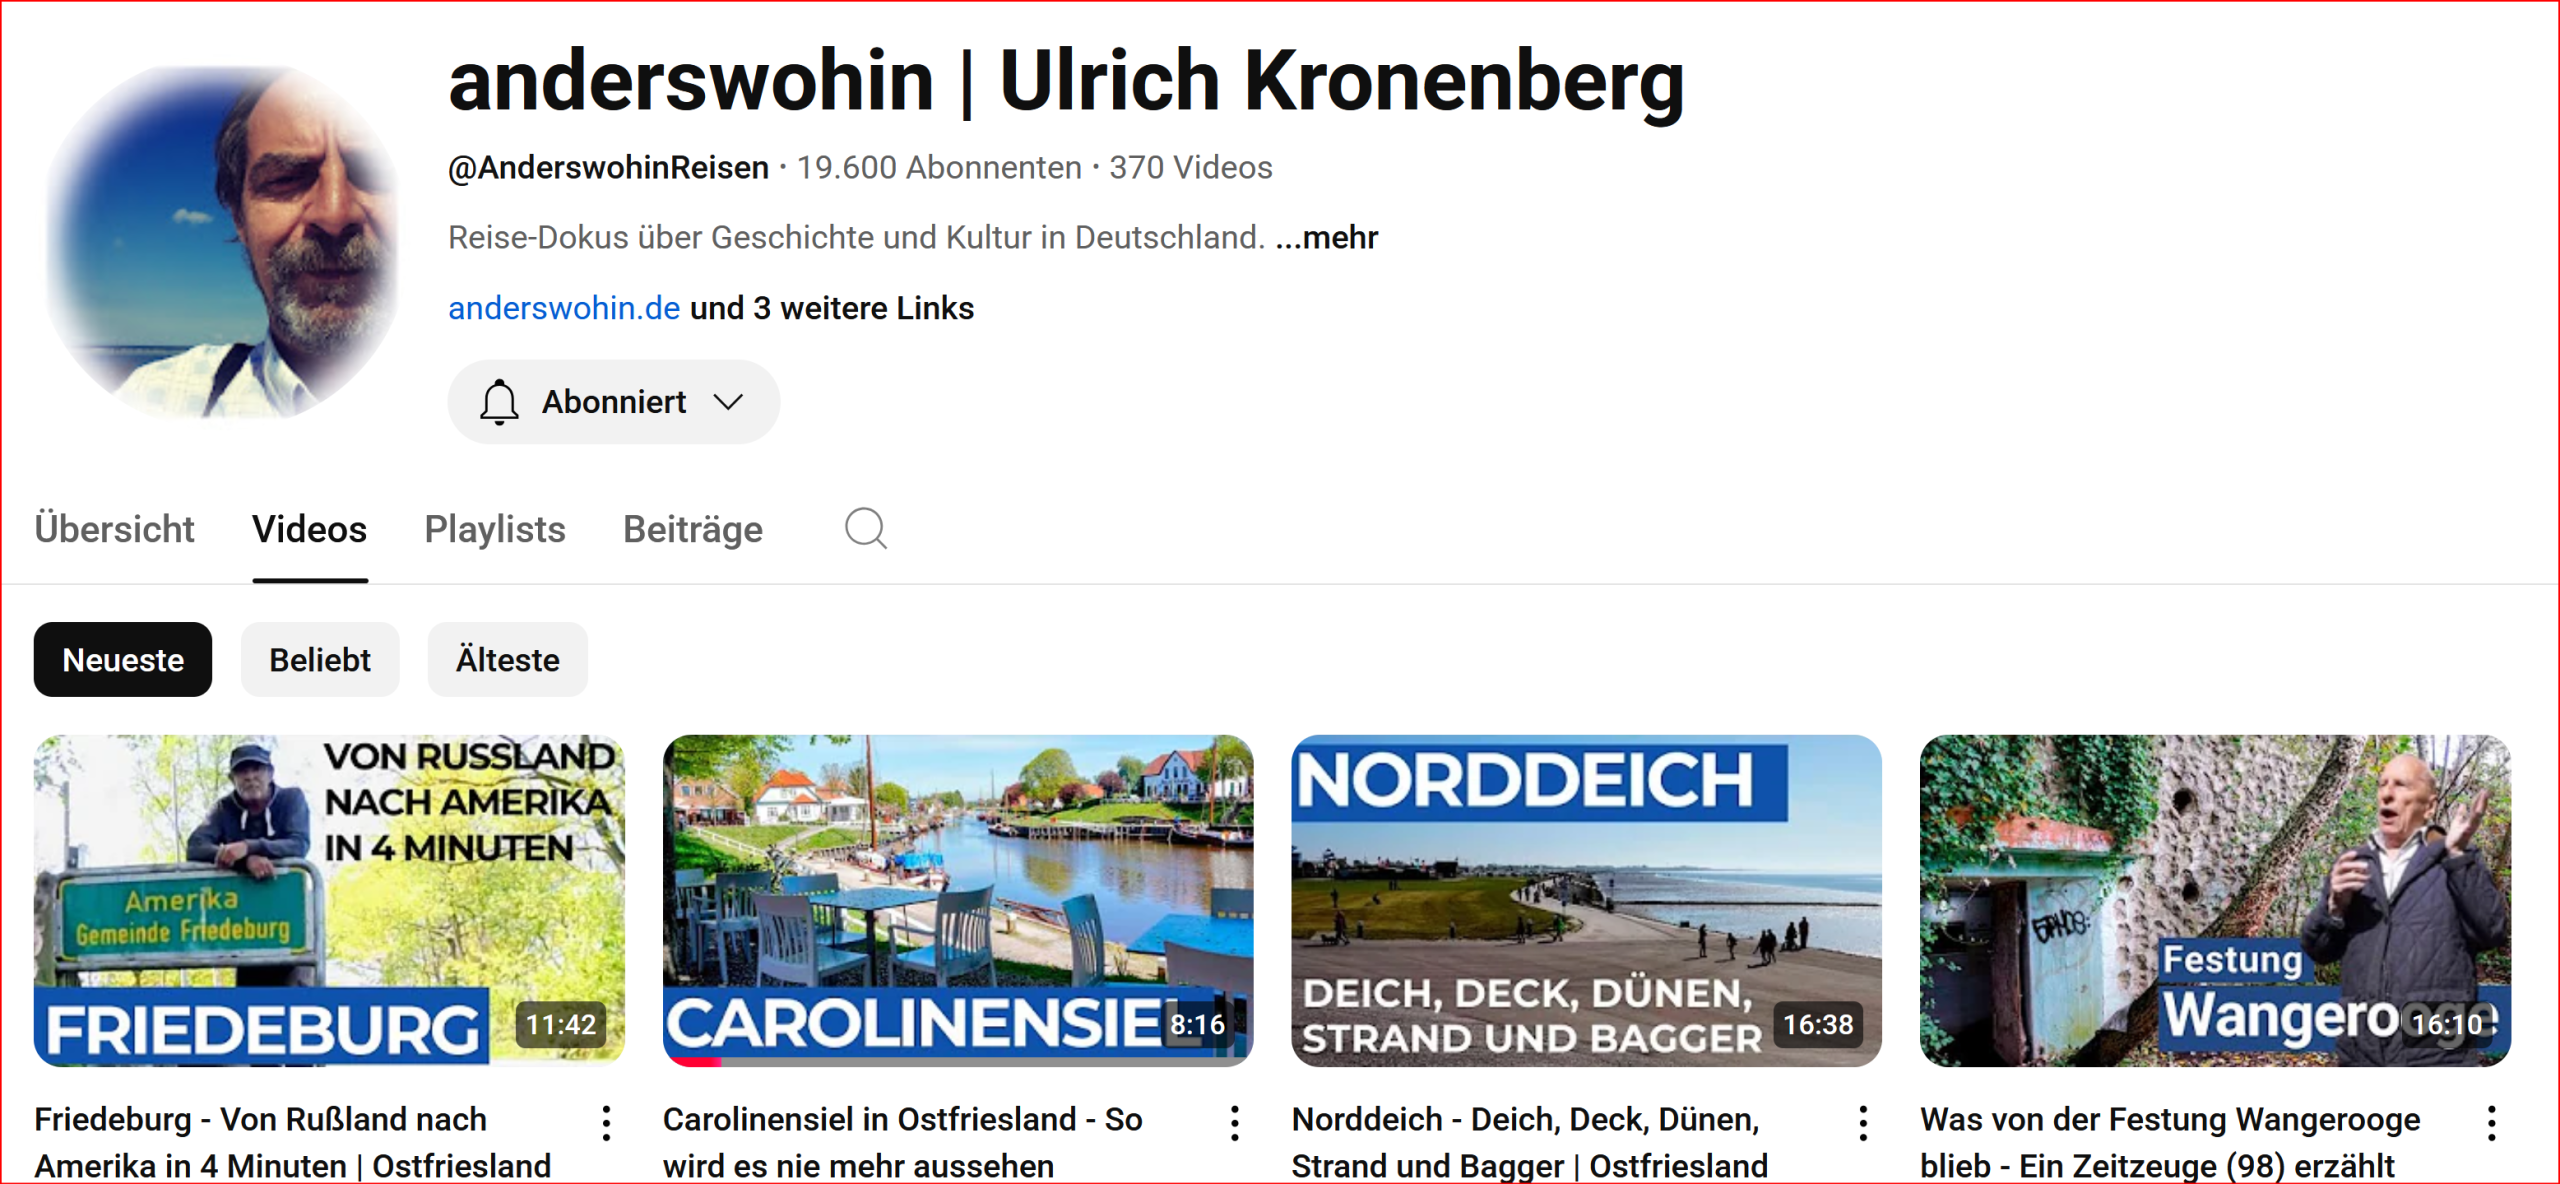The height and width of the screenshot is (1184, 2560).
Task: Open three-dot menu for Wangerooge video
Action: pyautogui.click(x=2491, y=1123)
